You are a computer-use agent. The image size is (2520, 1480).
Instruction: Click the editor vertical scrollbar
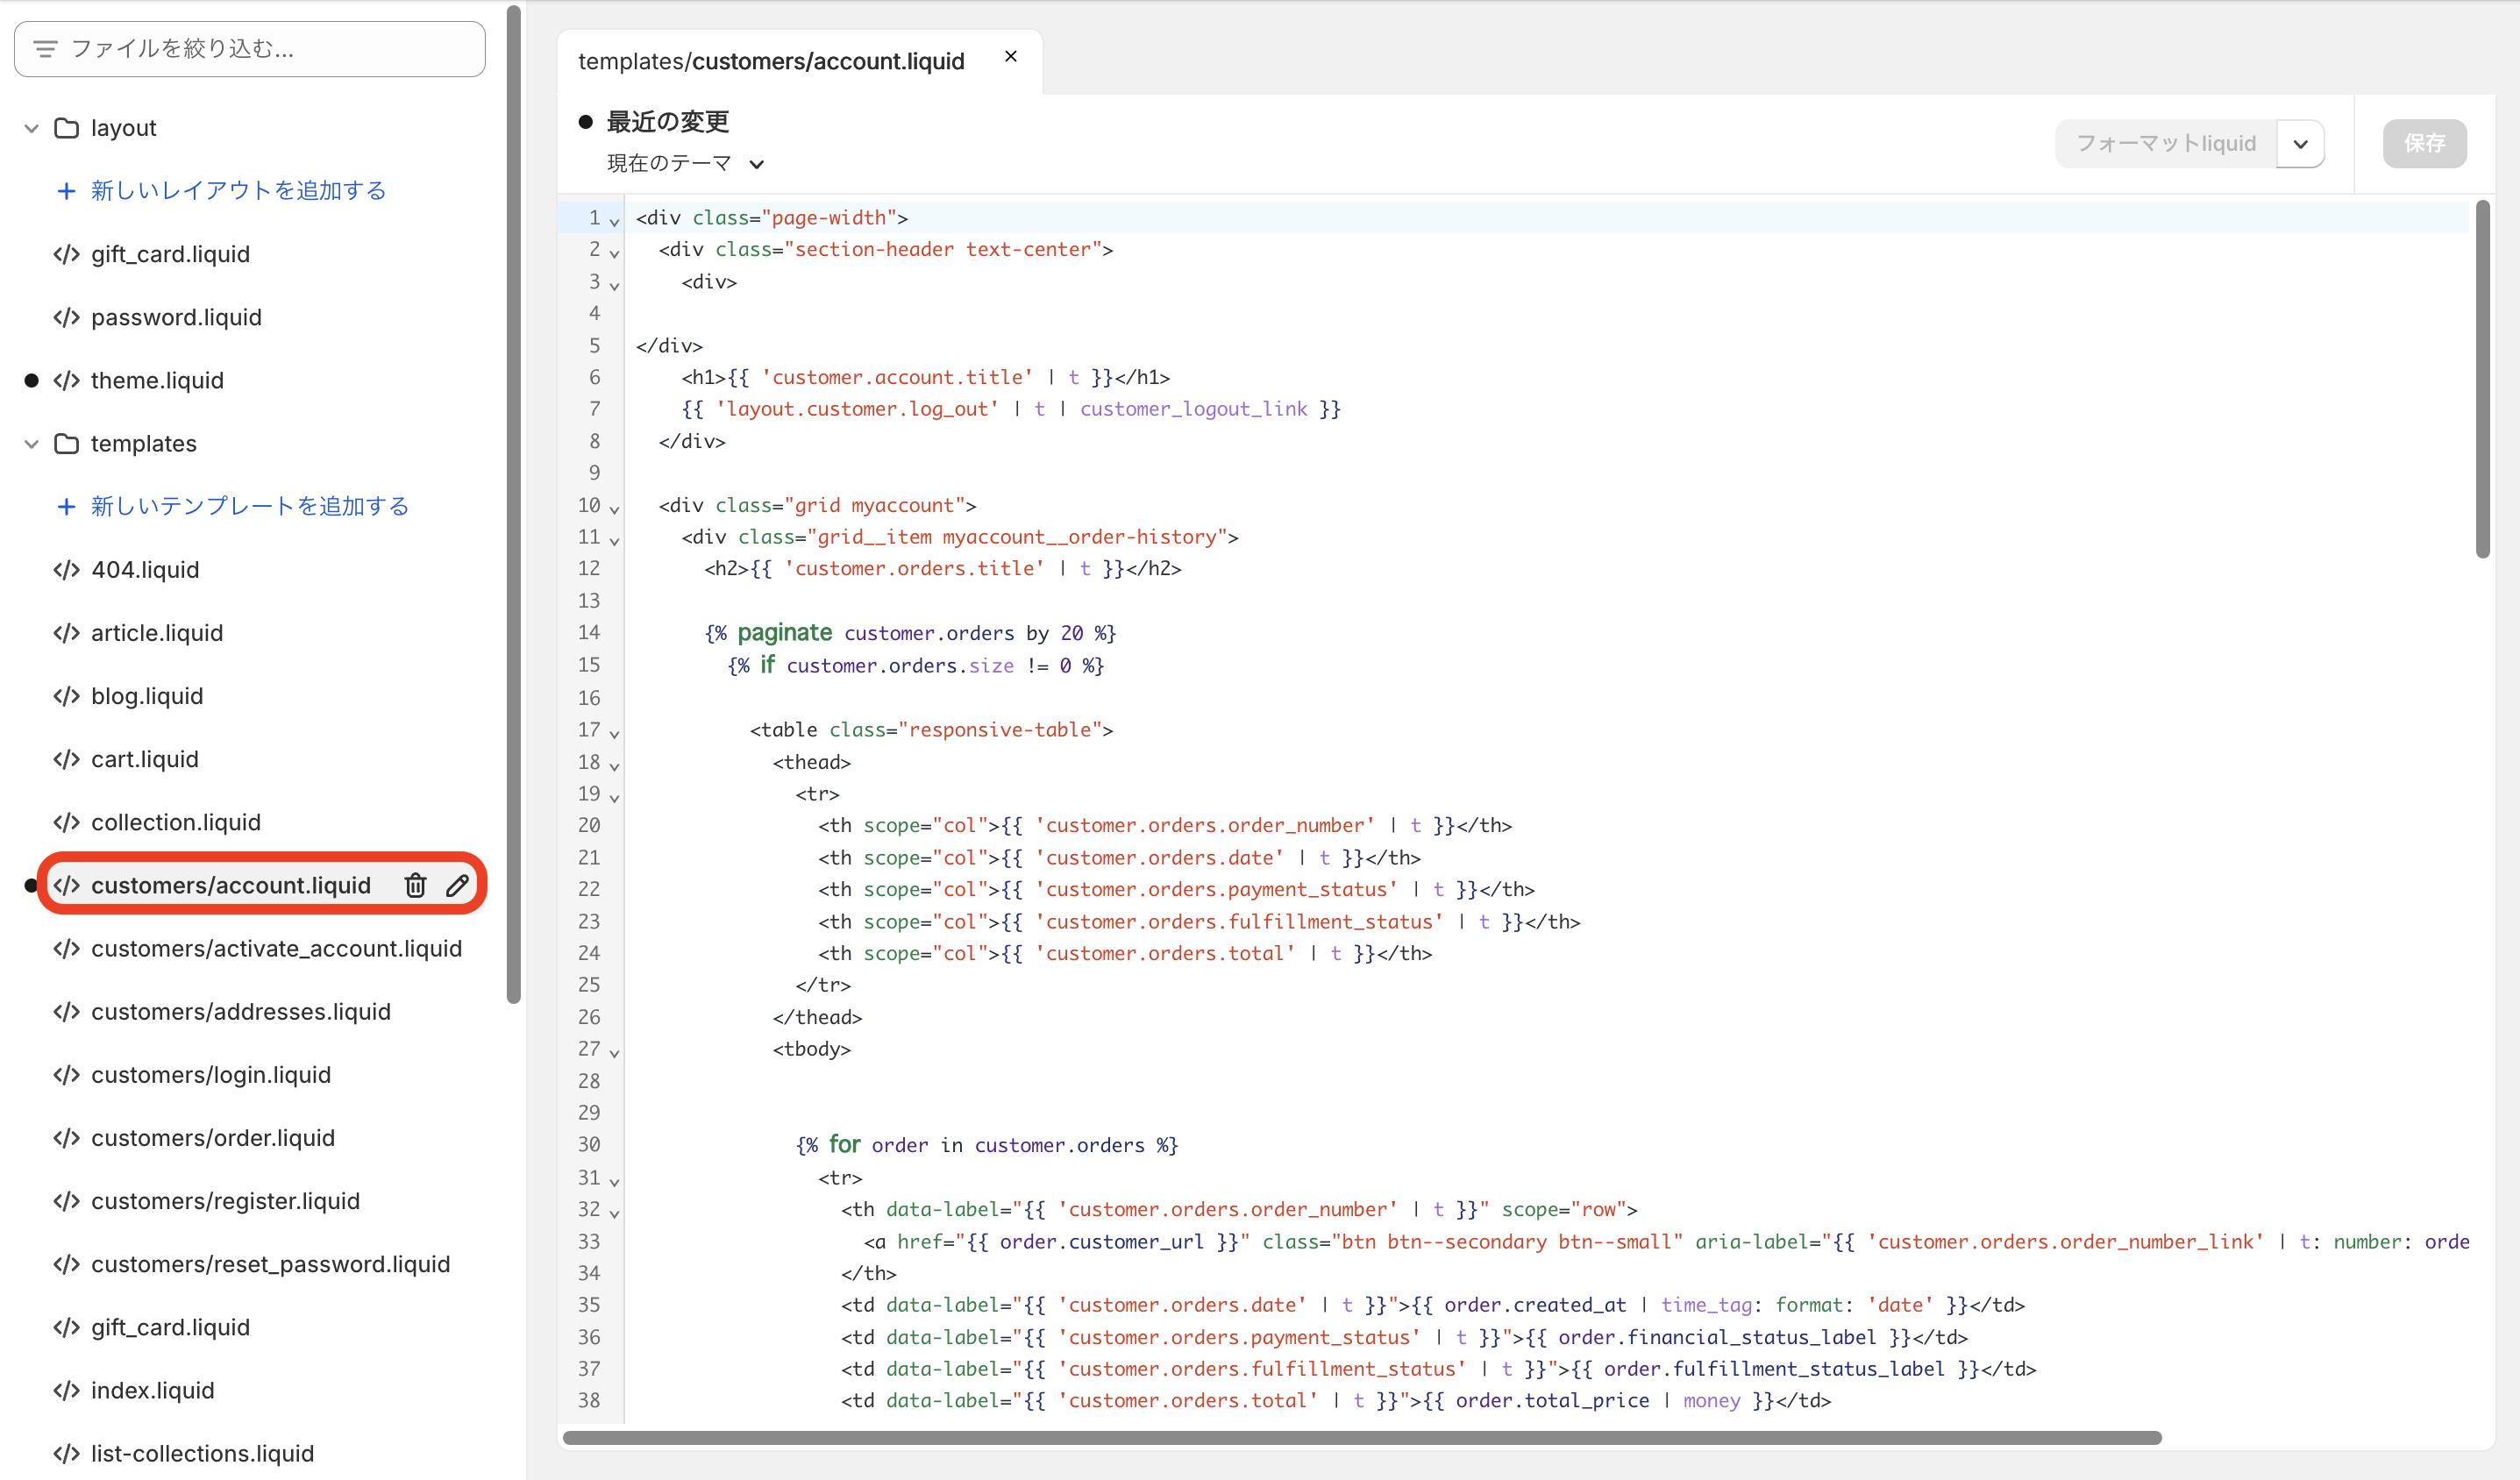click(2482, 378)
